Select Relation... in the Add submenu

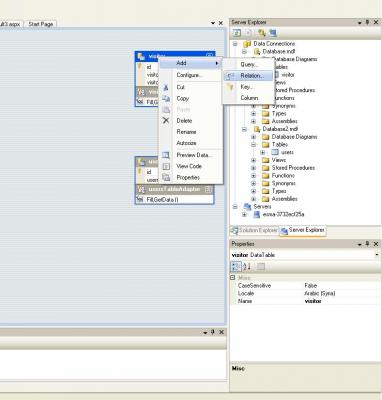(248, 76)
